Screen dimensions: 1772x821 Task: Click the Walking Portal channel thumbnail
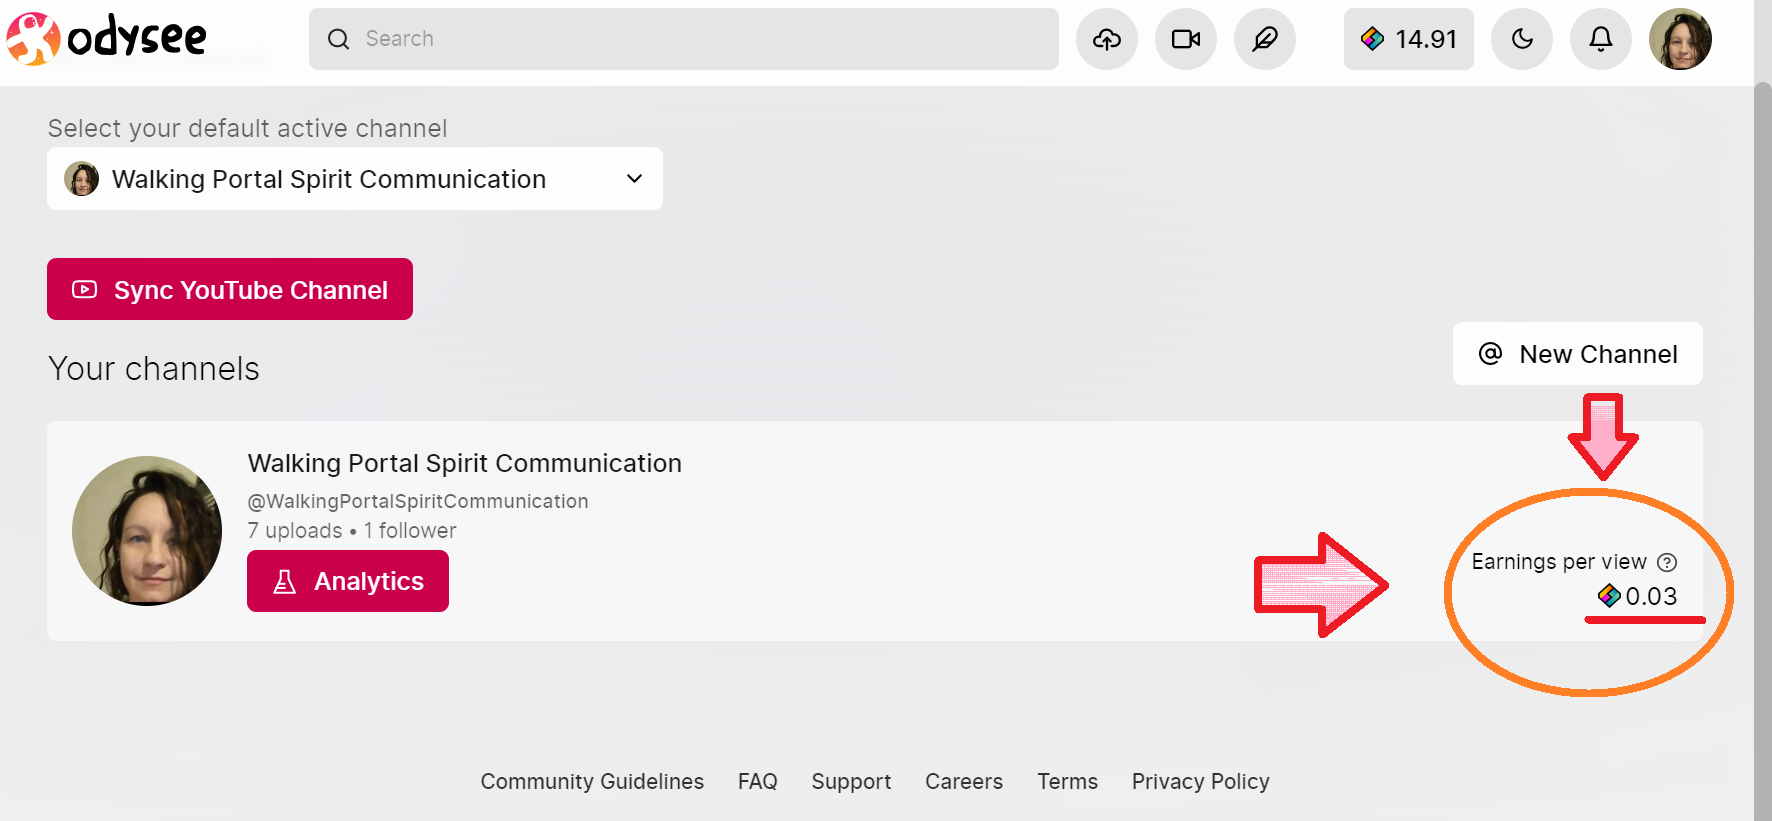coord(147,531)
